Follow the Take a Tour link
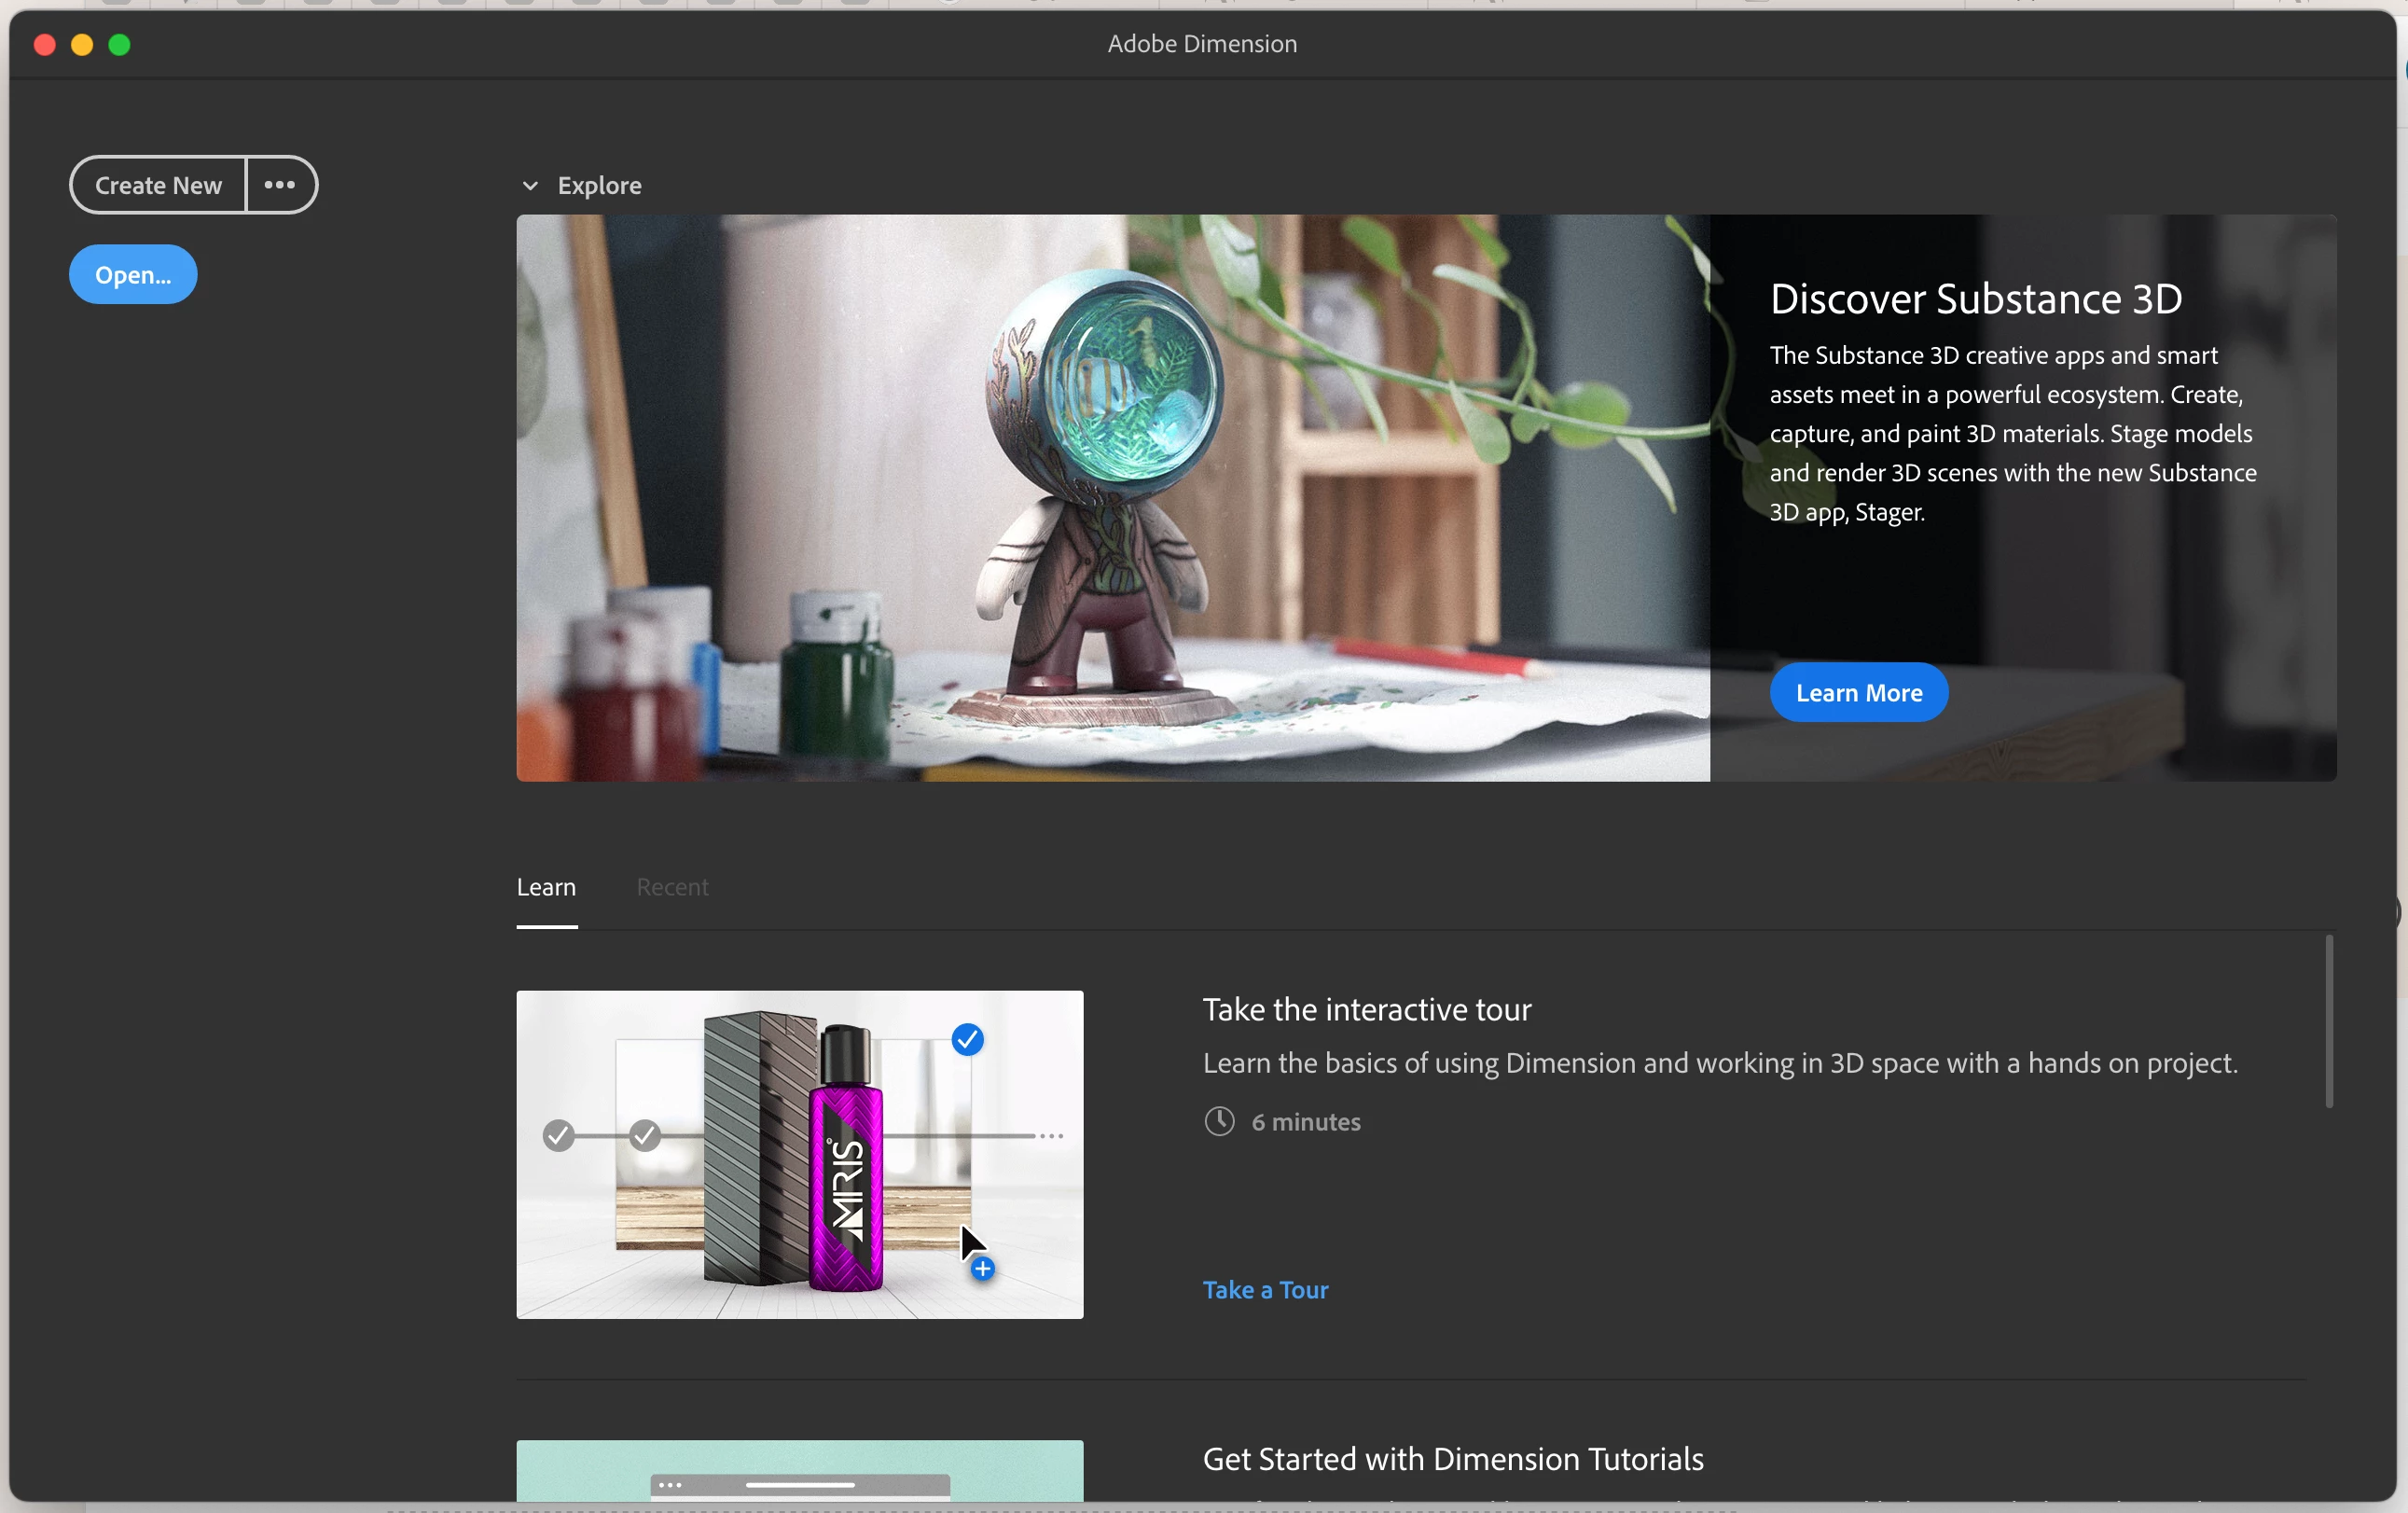 click(x=1265, y=1290)
